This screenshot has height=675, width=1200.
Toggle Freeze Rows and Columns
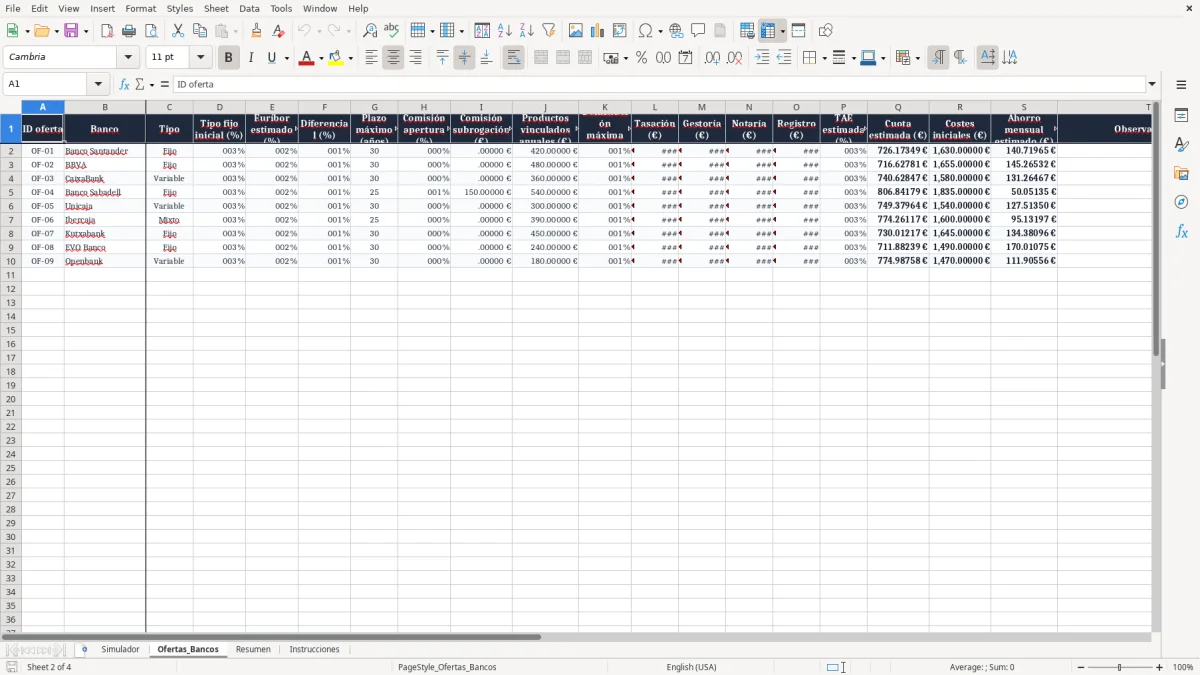click(x=768, y=31)
